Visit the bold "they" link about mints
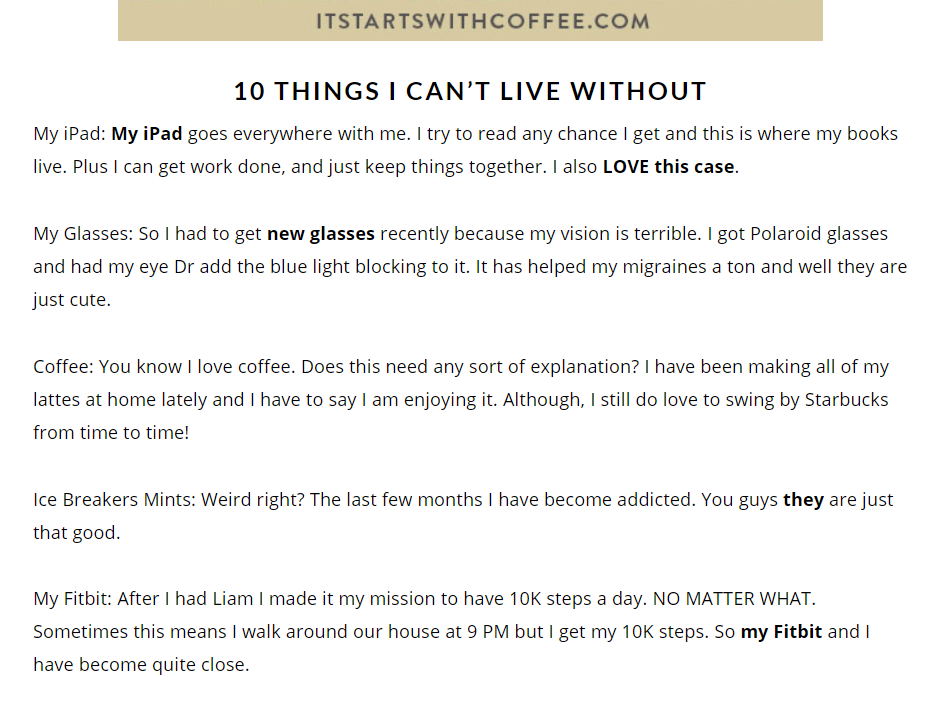947x701 pixels. pos(803,499)
